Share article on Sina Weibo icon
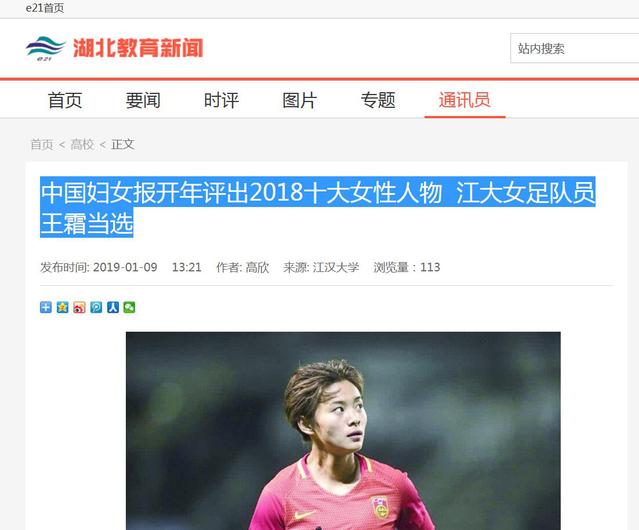 (x=79, y=307)
